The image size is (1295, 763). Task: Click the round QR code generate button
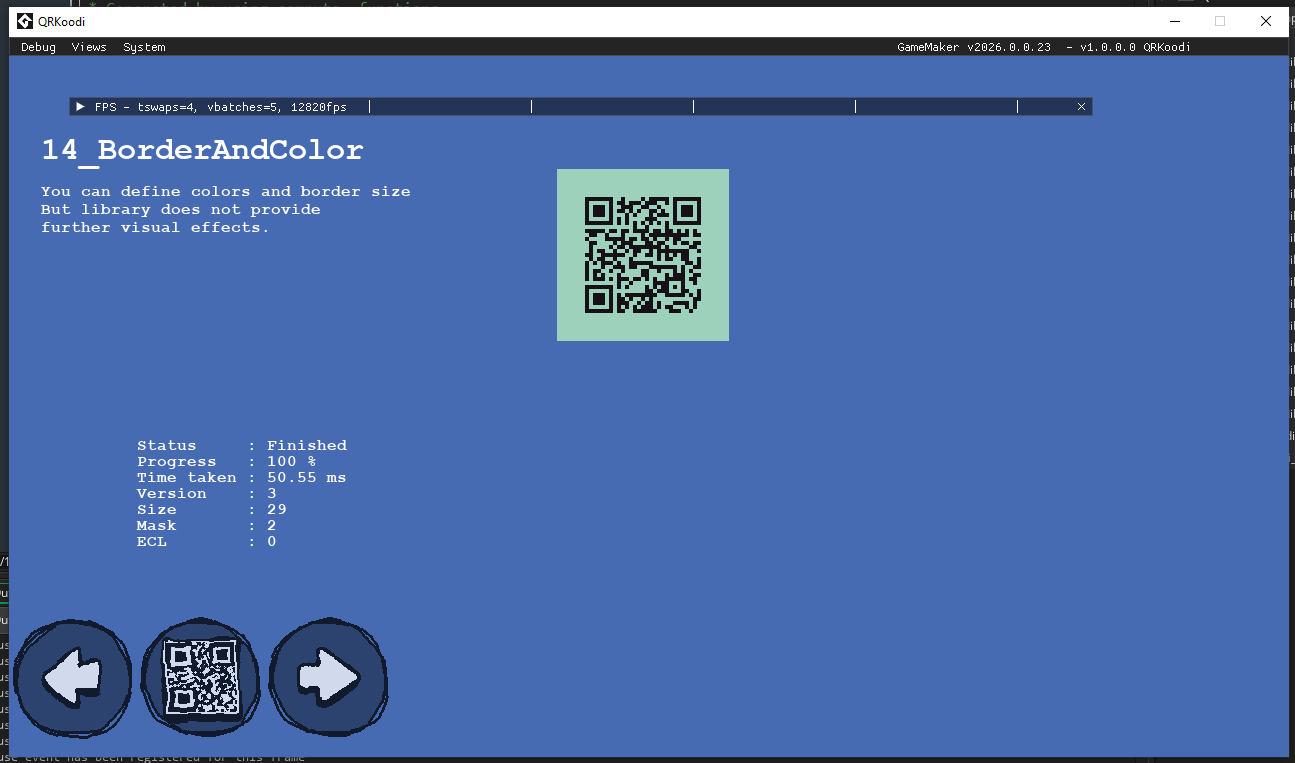[x=201, y=677]
